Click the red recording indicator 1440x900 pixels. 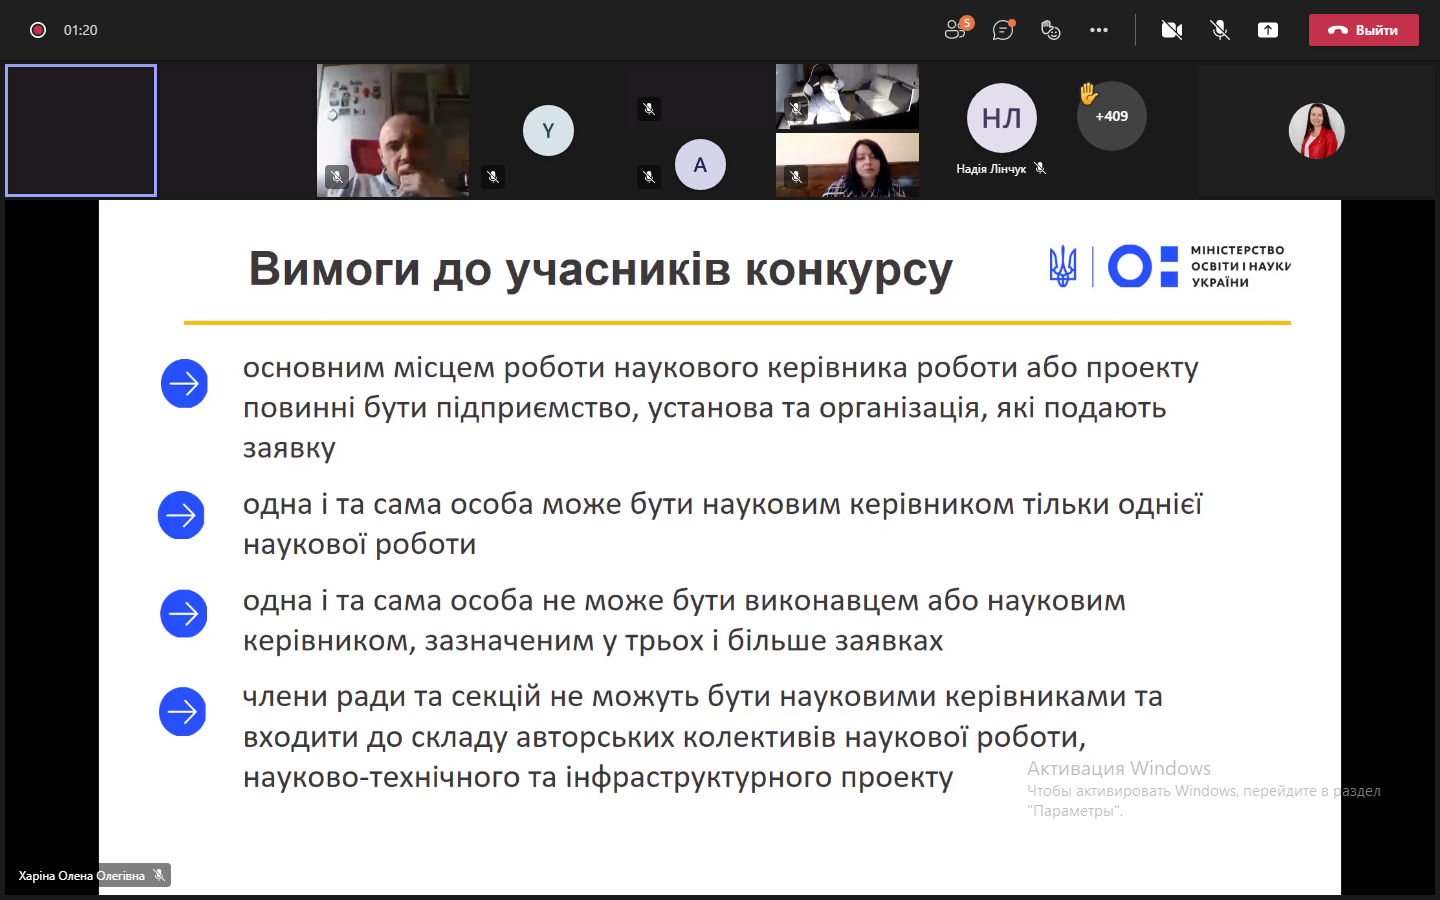[38, 30]
